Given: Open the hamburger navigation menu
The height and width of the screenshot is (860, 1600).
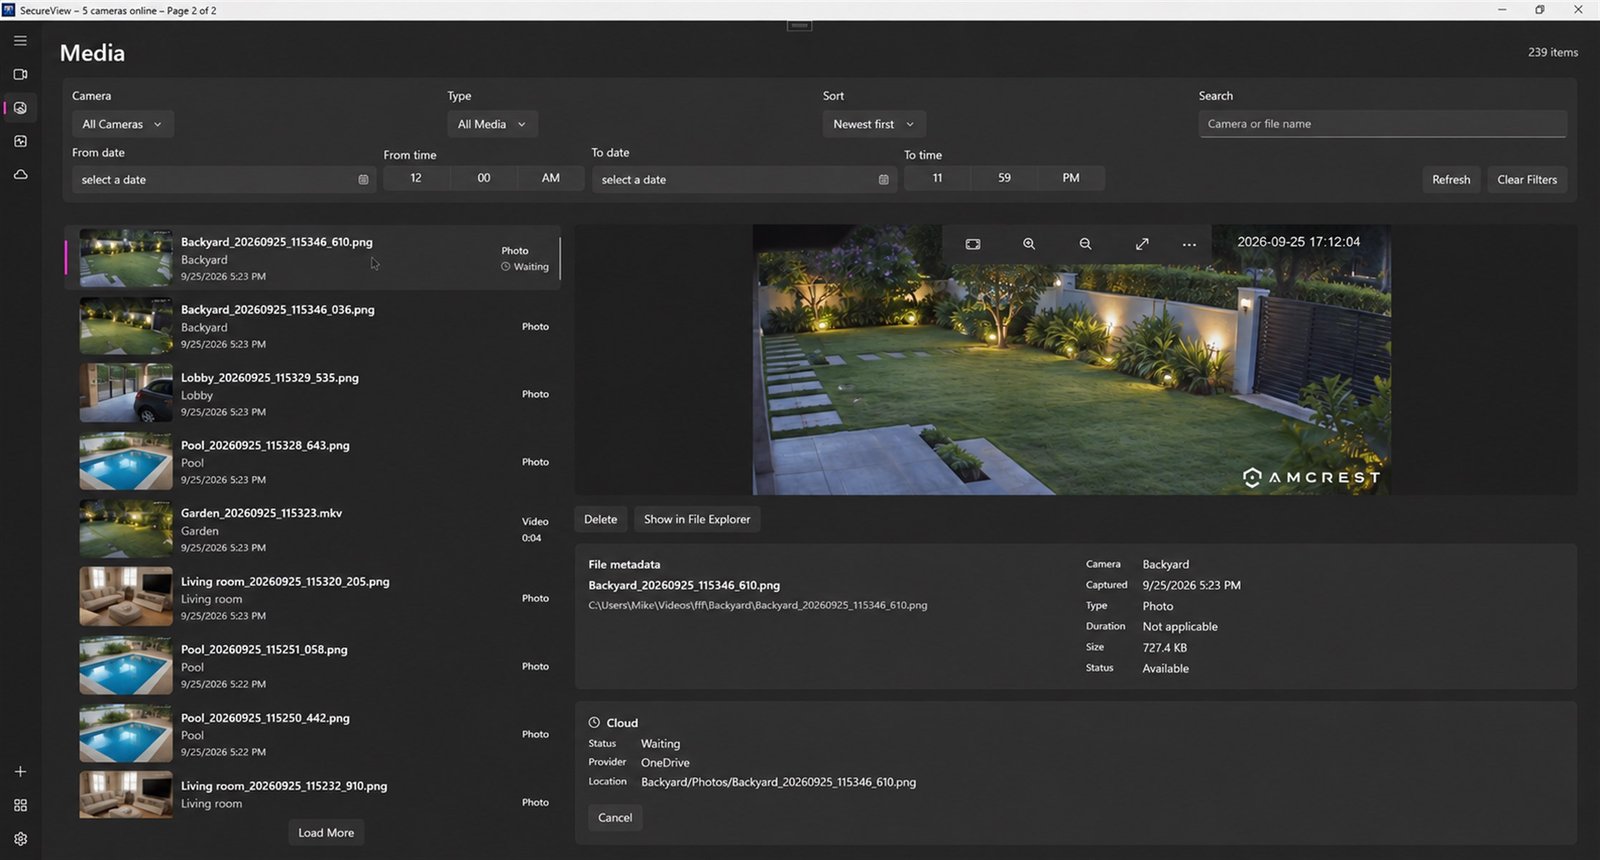Looking at the screenshot, I should pyautogui.click(x=20, y=41).
